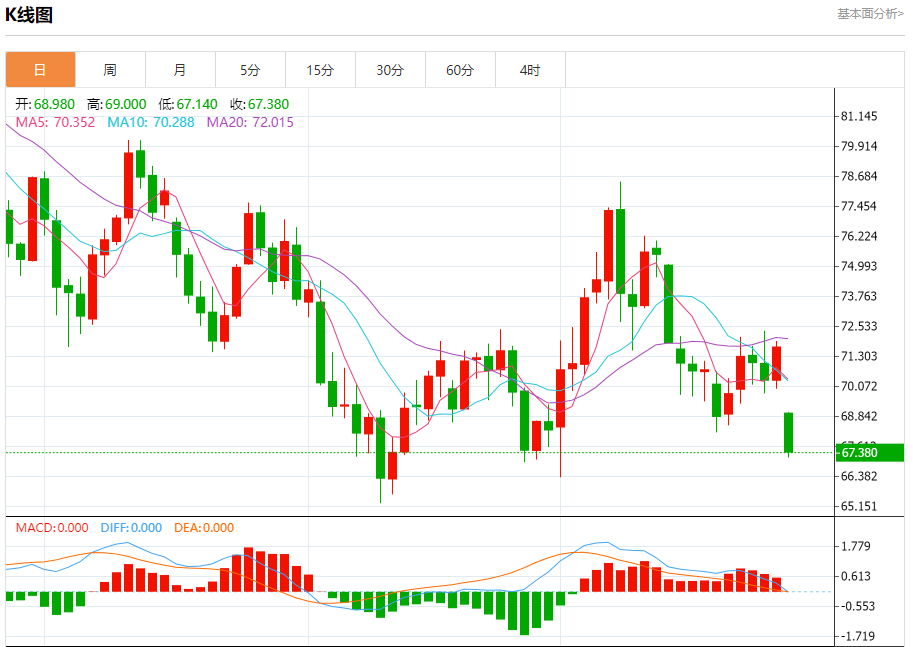This screenshot has width=913, height=647.
Task: Click the 77.454 price axis label
Action: 859,206
